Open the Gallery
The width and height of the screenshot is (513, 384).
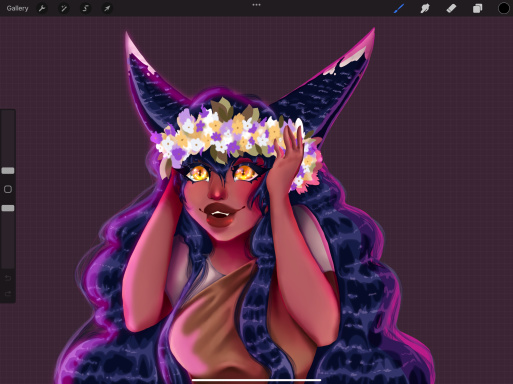pyautogui.click(x=17, y=8)
